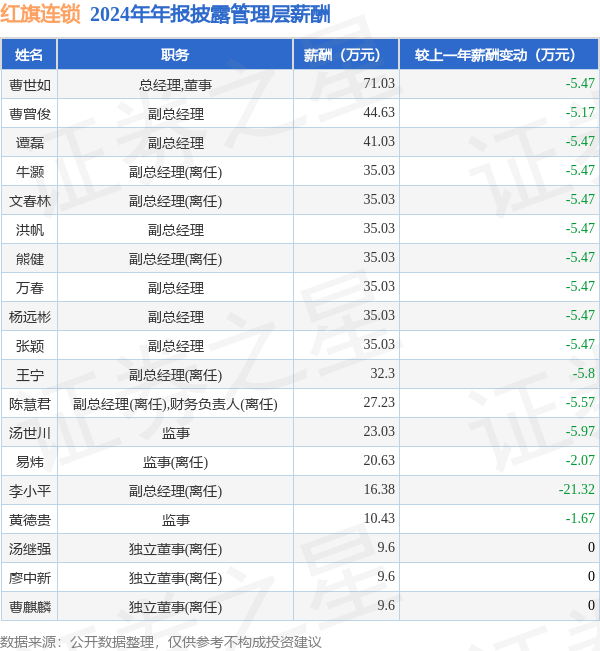Click 监事 title in 黄德贵 row
The height and width of the screenshot is (651, 600).
pyautogui.click(x=175, y=520)
